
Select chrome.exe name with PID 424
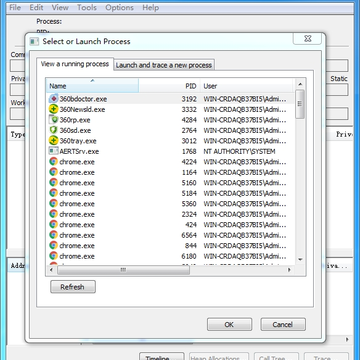coord(77,225)
